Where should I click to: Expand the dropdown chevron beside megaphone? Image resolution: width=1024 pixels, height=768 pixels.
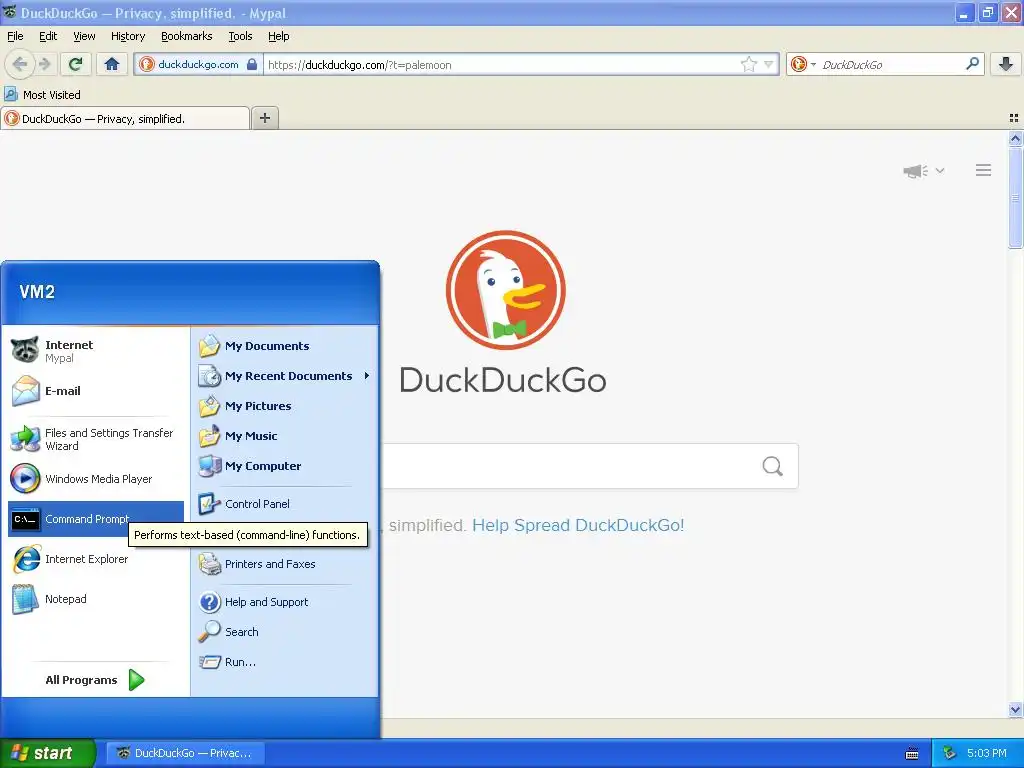point(940,170)
